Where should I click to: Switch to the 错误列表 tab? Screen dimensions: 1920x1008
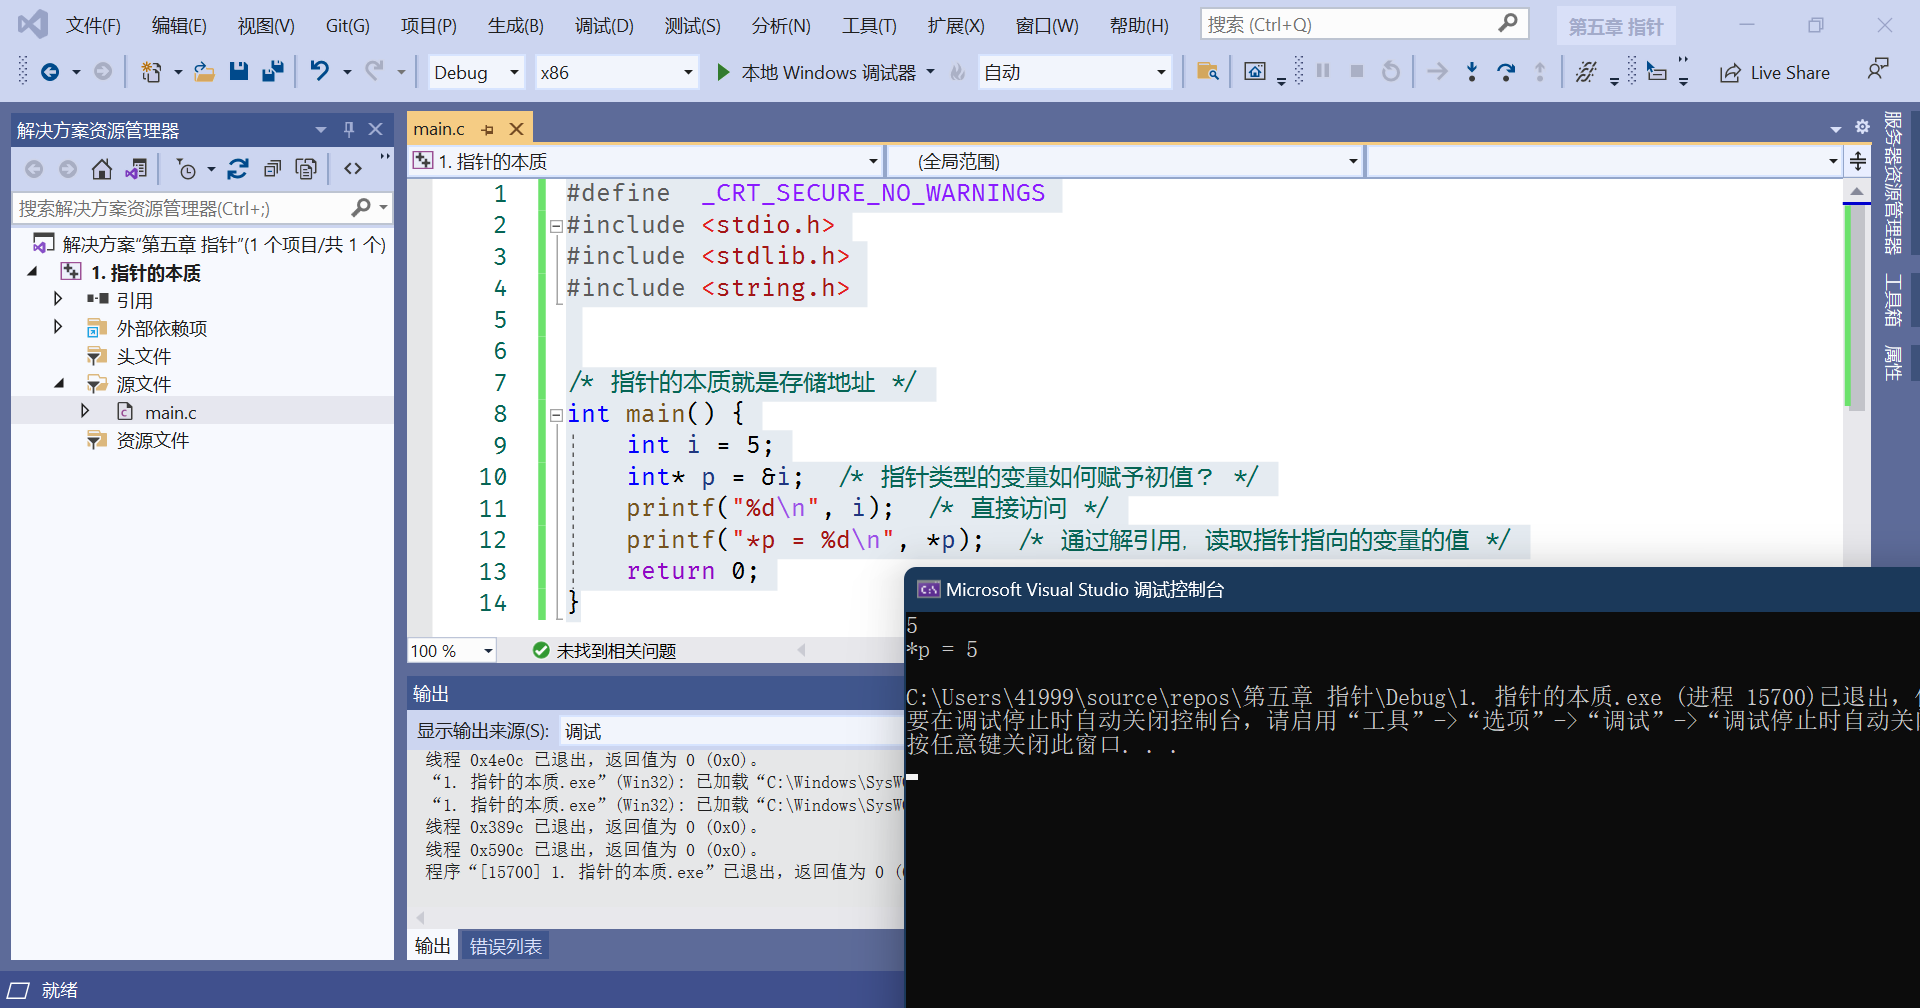(x=506, y=946)
